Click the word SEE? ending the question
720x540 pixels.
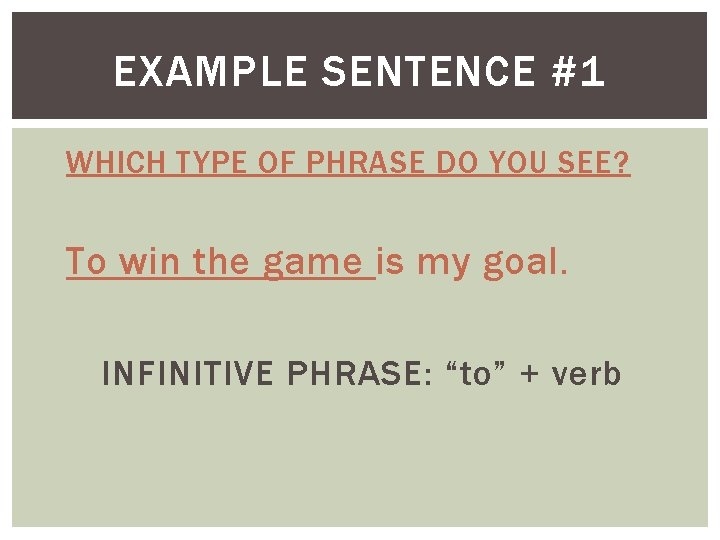(x=595, y=164)
